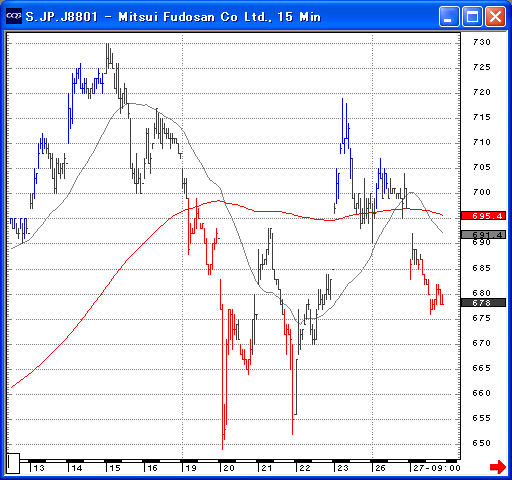Click the red 695.4 moving average label
The width and height of the screenshot is (512, 480).
point(483,216)
